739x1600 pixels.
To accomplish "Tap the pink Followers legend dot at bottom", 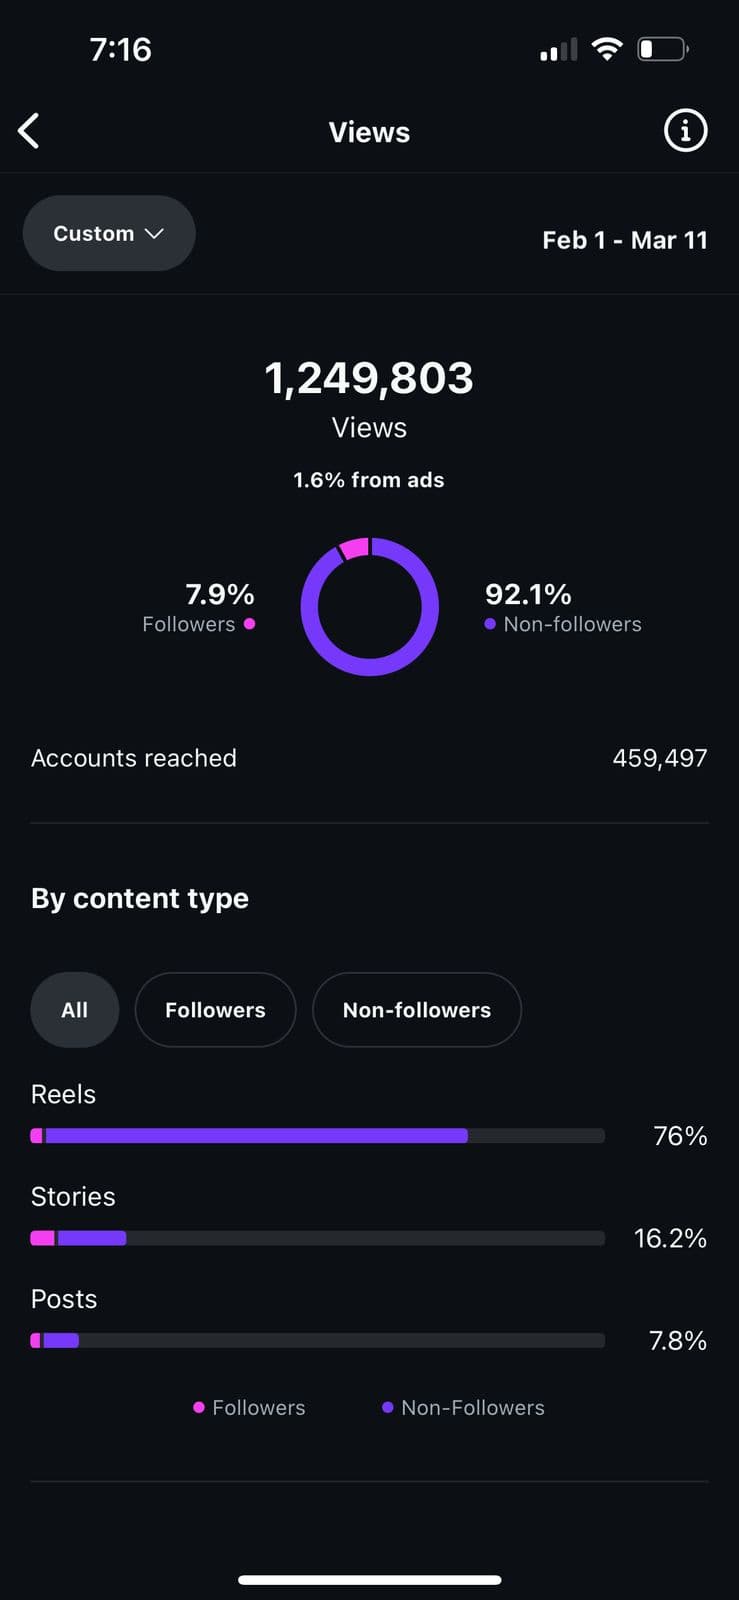I will pos(199,1407).
